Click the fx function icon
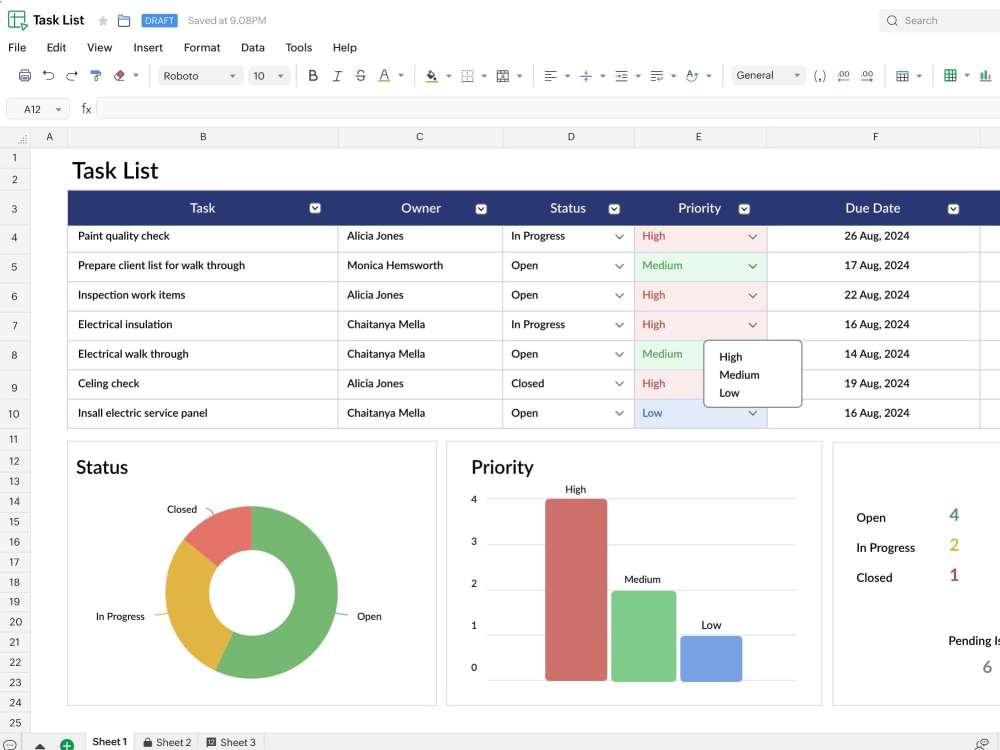This screenshot has height=750, width=1000. tap(86, 109)
